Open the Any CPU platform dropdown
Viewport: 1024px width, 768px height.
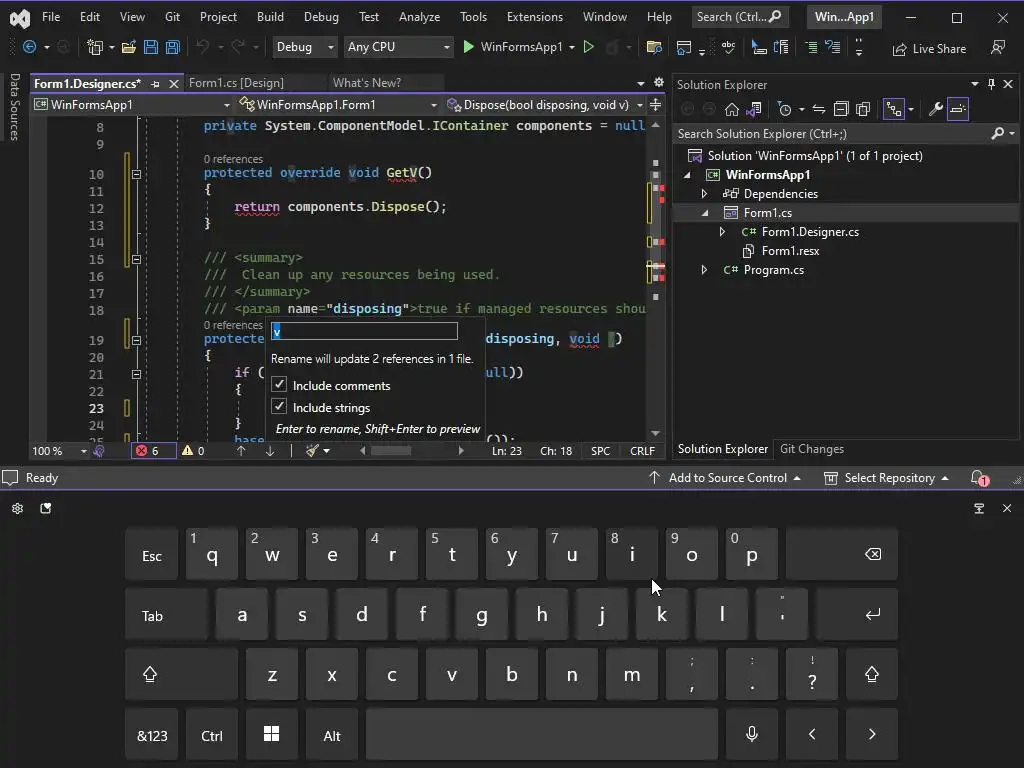(x=398, y=47)
